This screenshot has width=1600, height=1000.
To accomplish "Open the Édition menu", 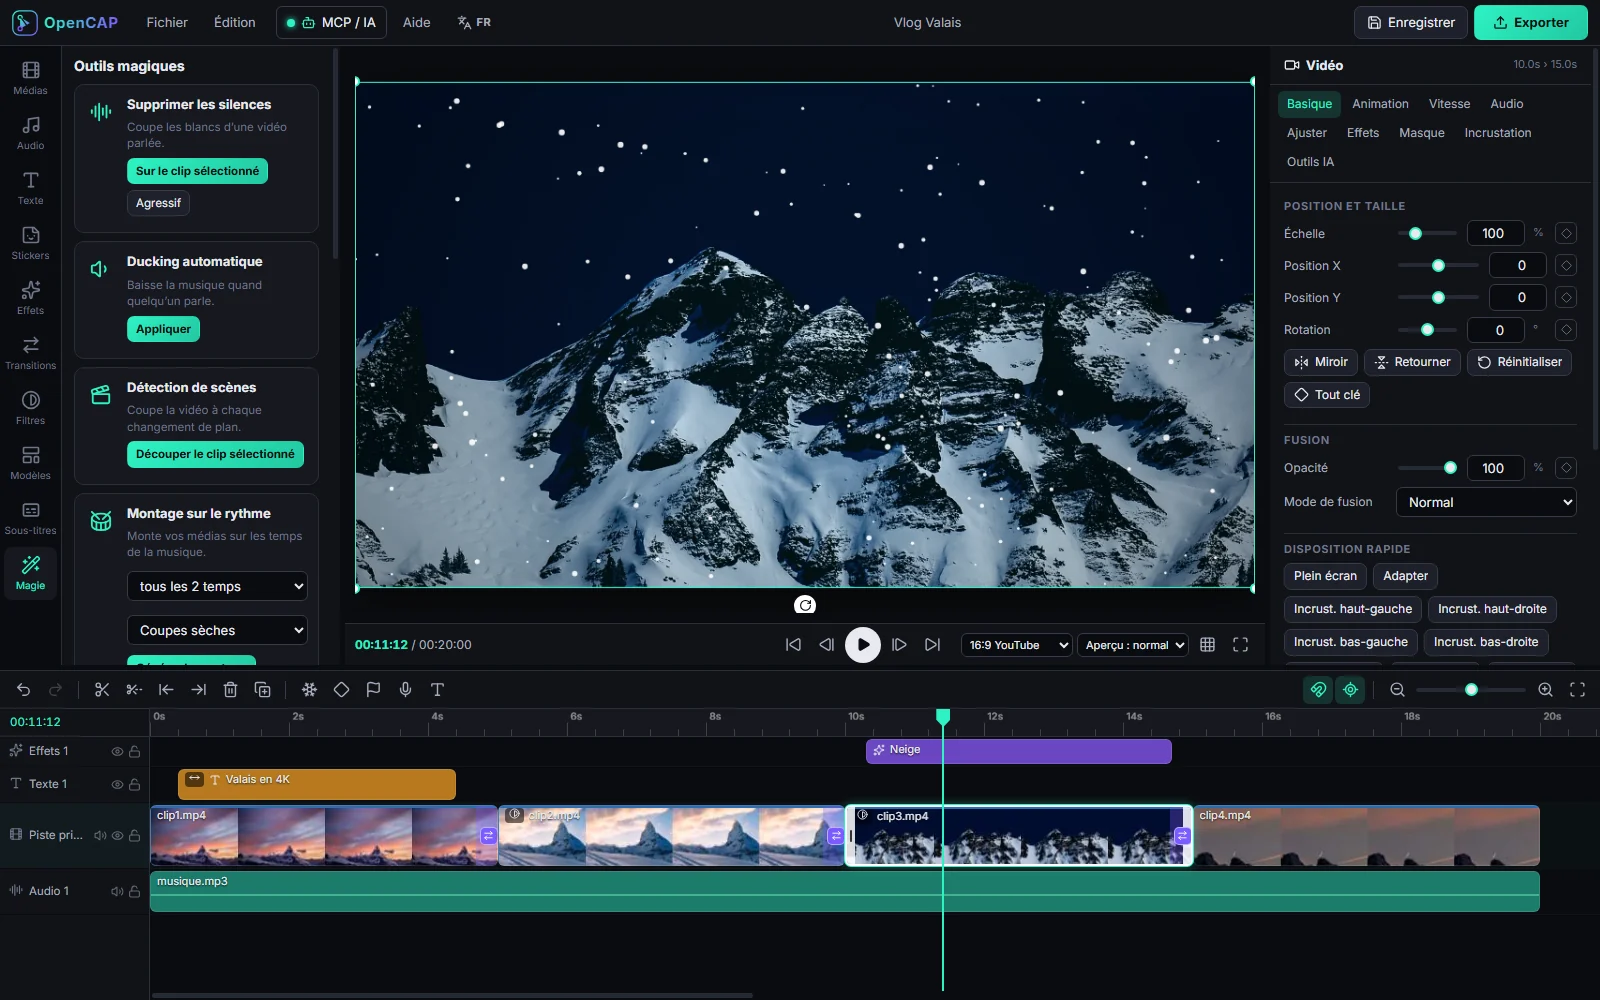I will coord(235,22).
